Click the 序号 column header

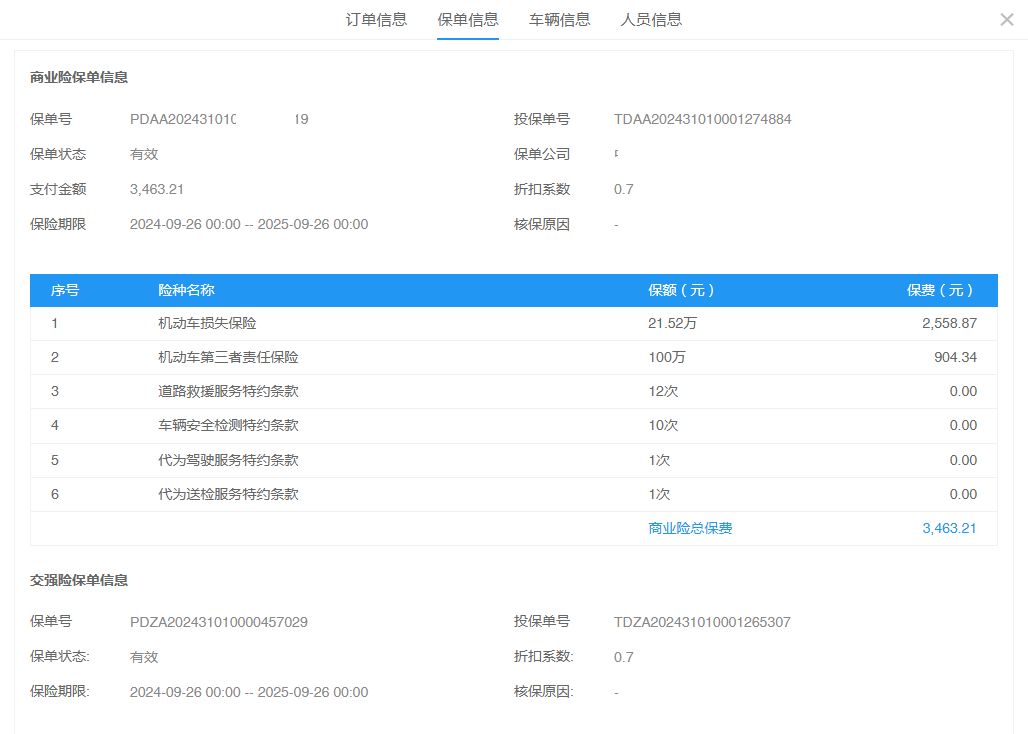[65, 290]
